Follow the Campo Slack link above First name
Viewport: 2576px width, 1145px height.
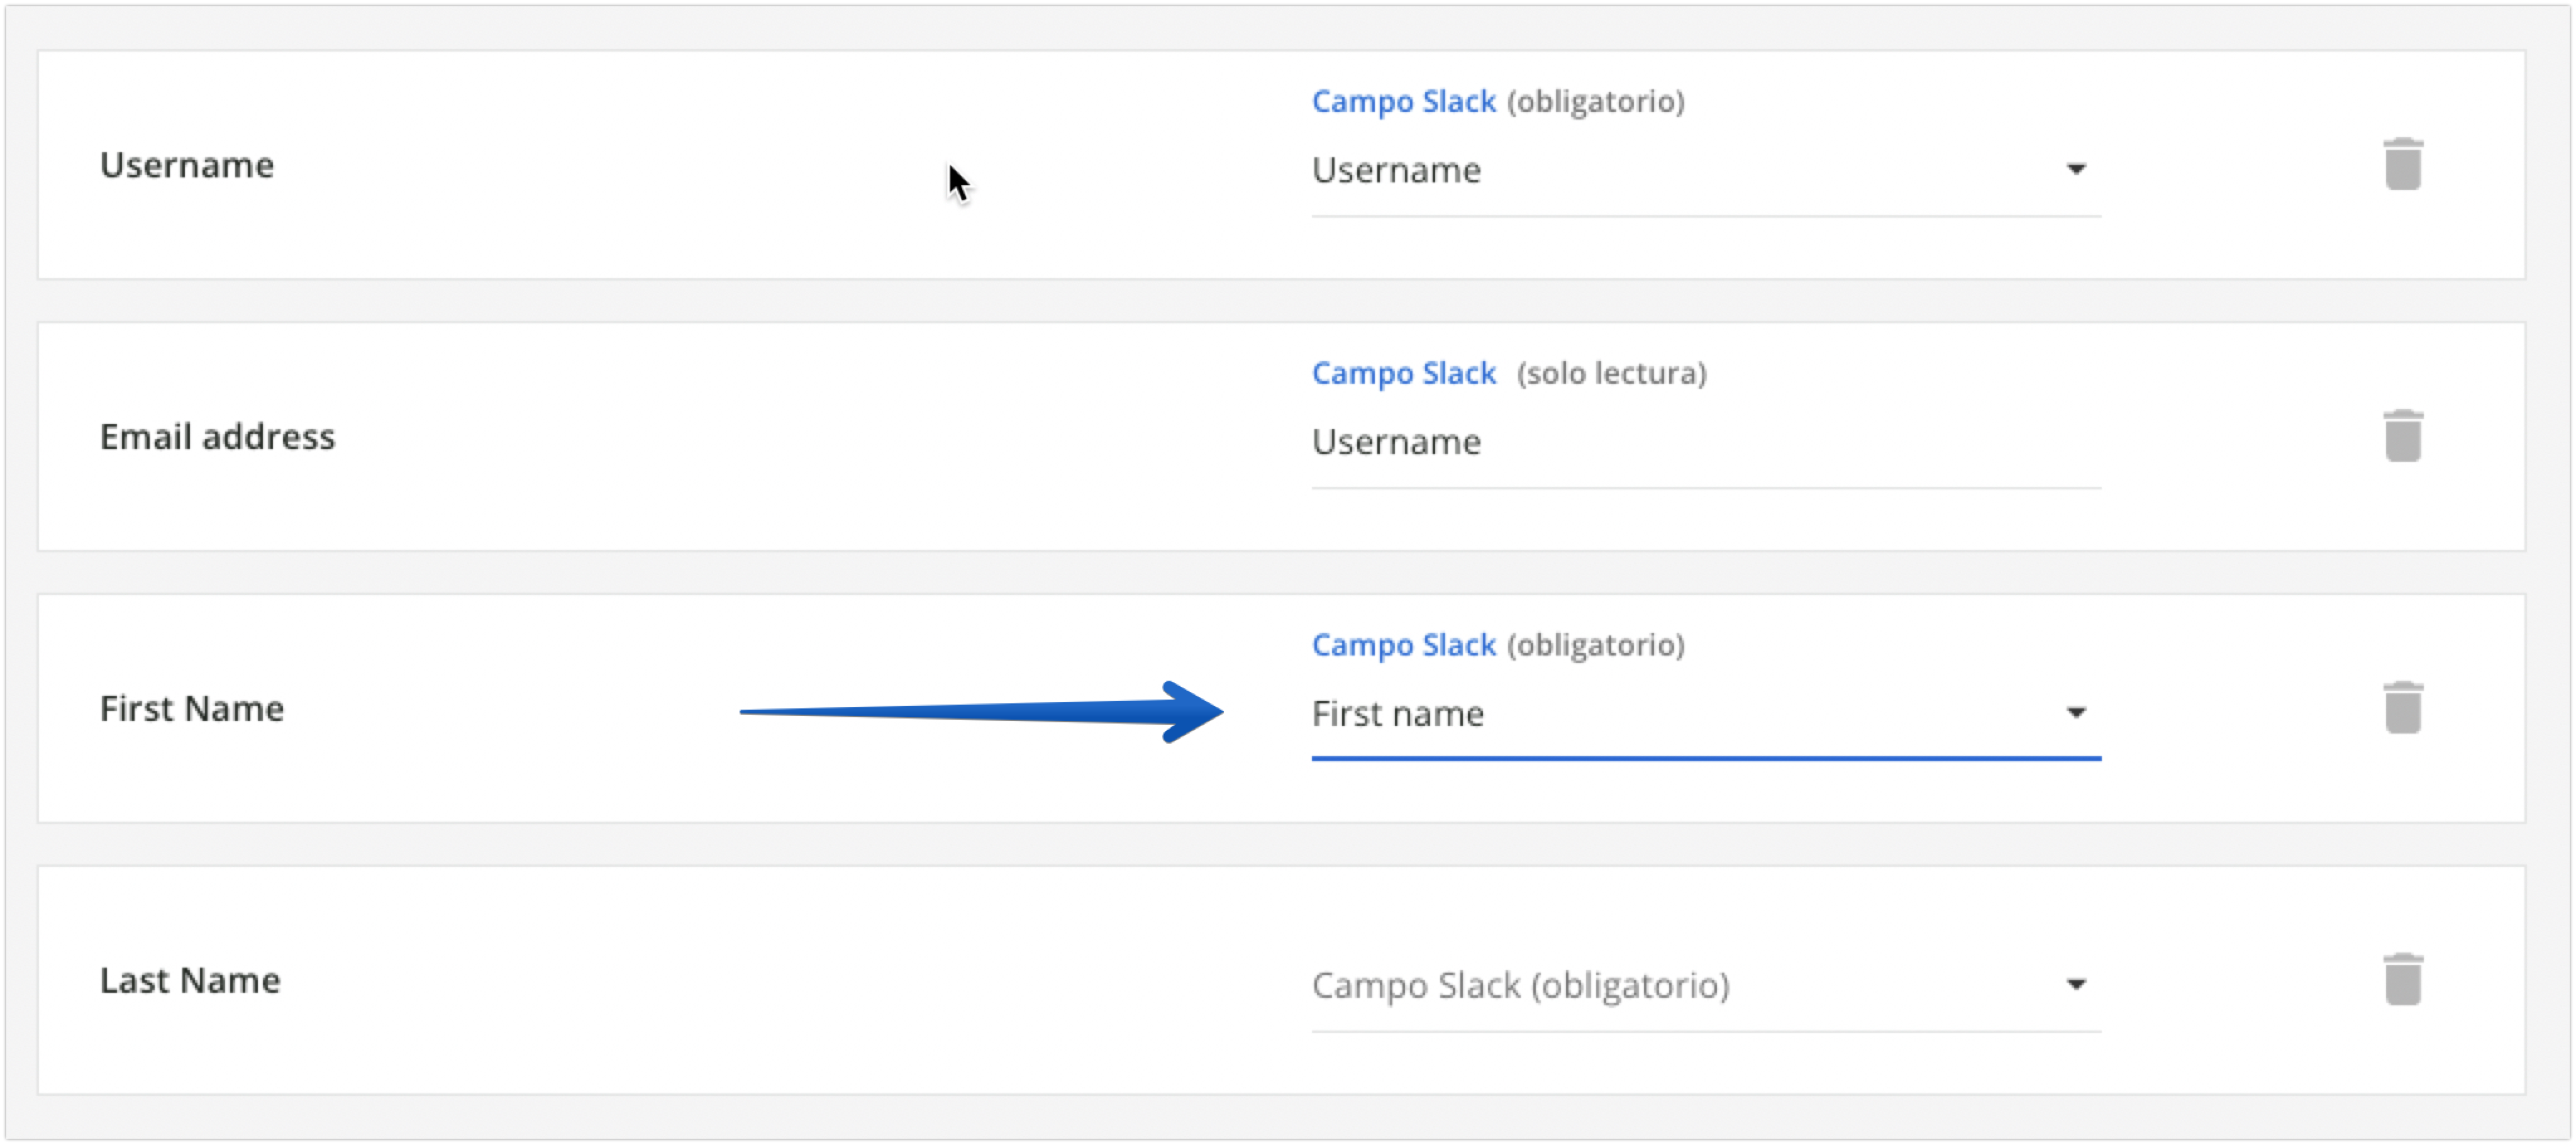[x=1403, y=645]
